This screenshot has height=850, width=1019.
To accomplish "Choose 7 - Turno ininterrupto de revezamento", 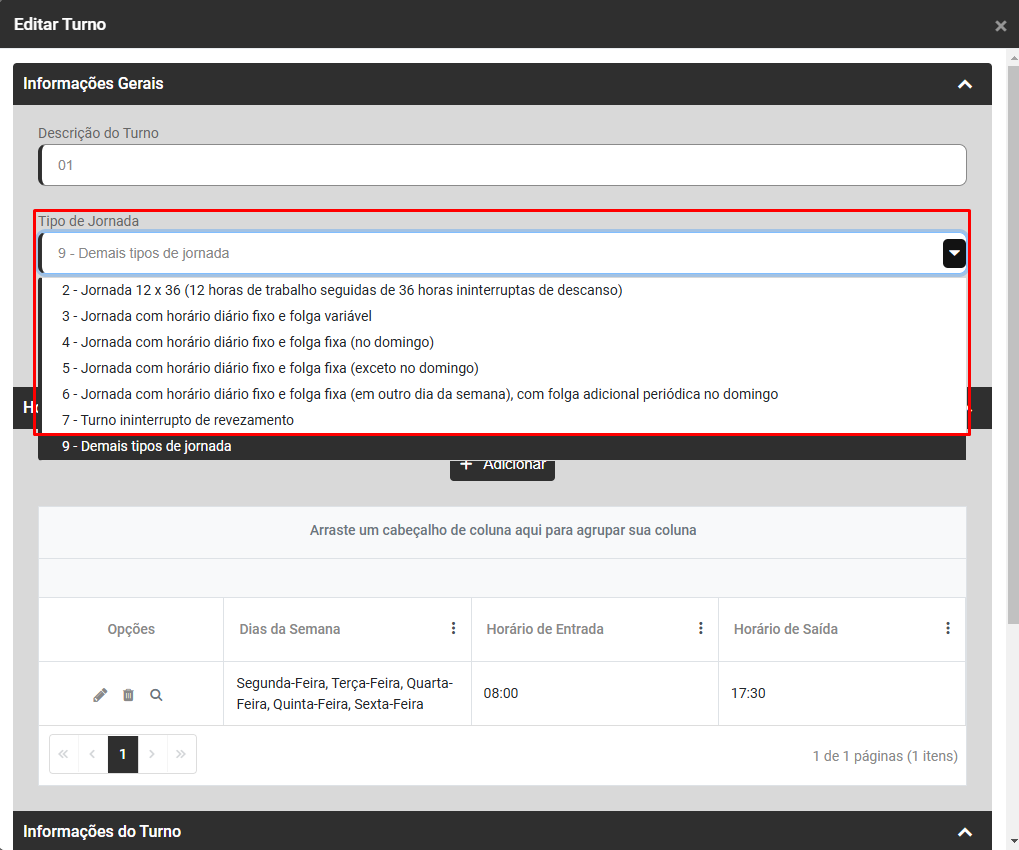I will [178, 420].
